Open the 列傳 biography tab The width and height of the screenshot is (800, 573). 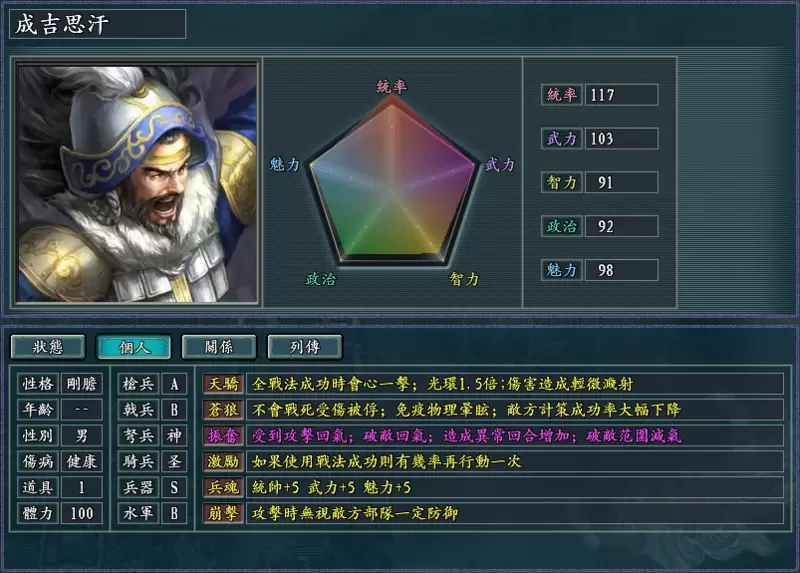pos(305,347)
